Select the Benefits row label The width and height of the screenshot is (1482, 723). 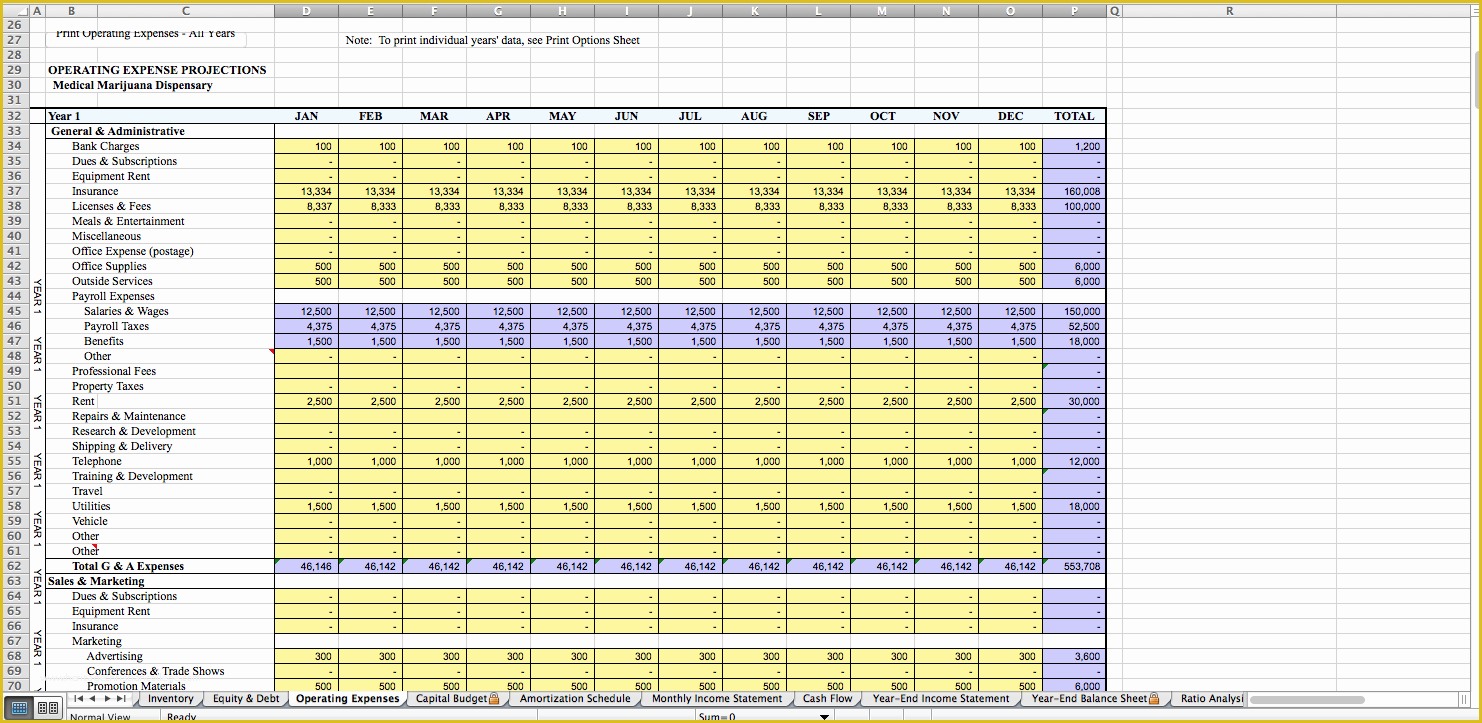104,341
